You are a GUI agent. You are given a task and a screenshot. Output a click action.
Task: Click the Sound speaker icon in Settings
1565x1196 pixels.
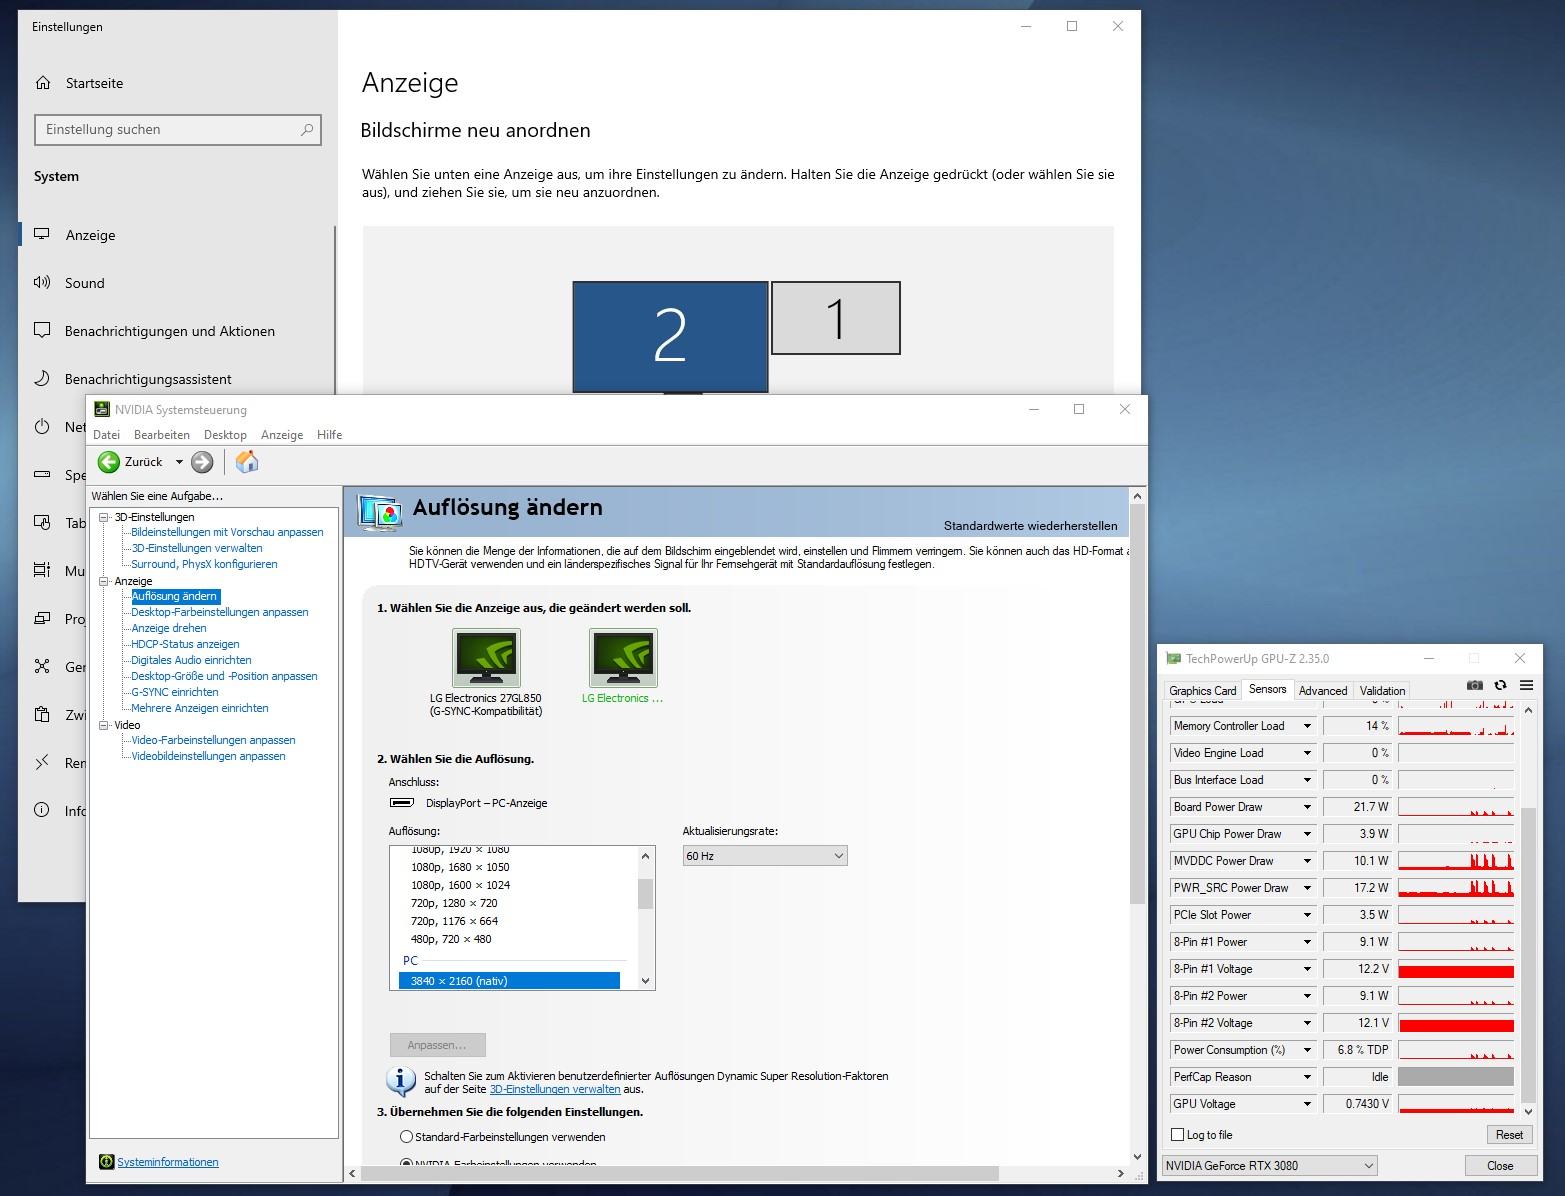pos(42,282)
